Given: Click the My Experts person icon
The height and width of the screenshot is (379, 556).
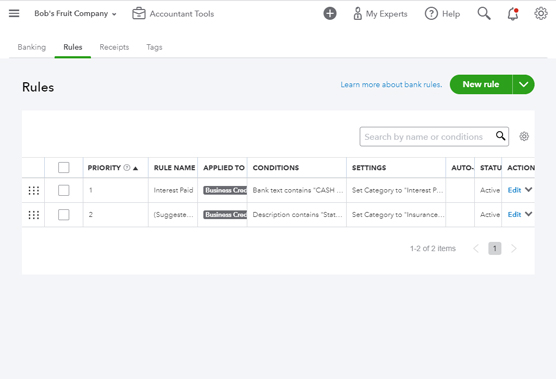Looking at the screenshot, I should click(357, 13).
